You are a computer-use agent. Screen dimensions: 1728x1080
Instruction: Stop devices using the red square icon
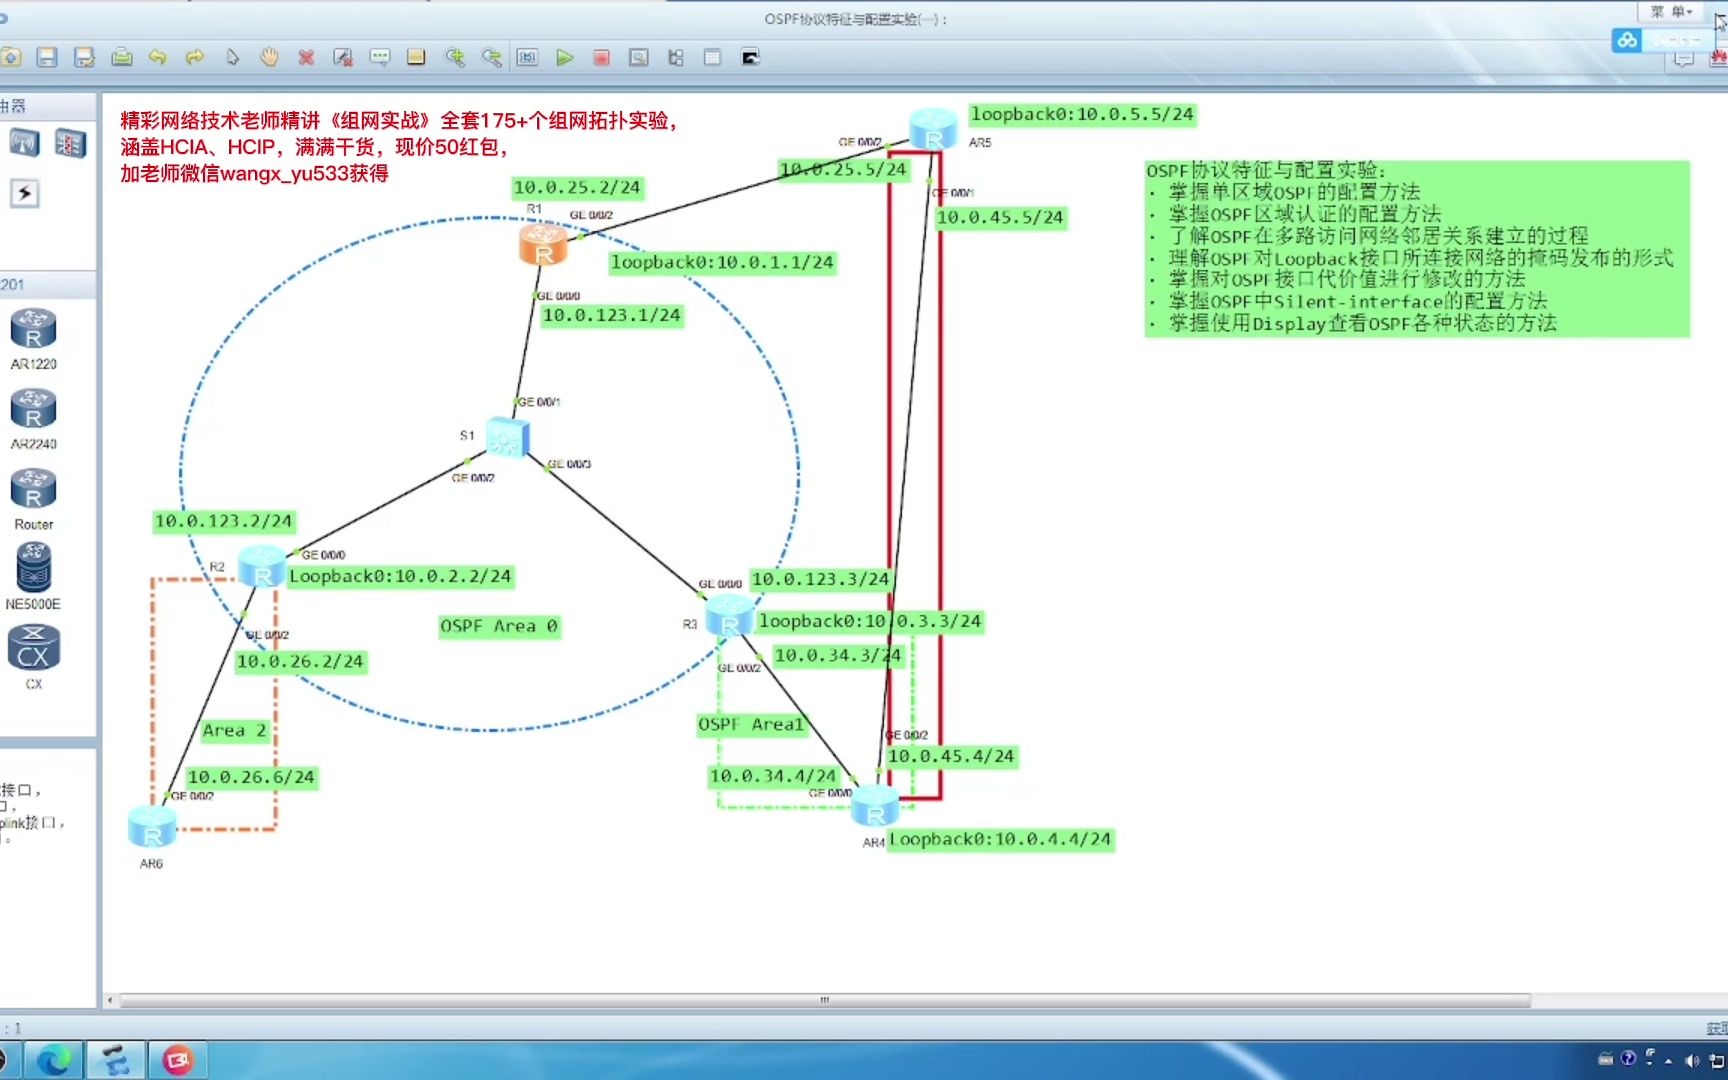(601, 58)
